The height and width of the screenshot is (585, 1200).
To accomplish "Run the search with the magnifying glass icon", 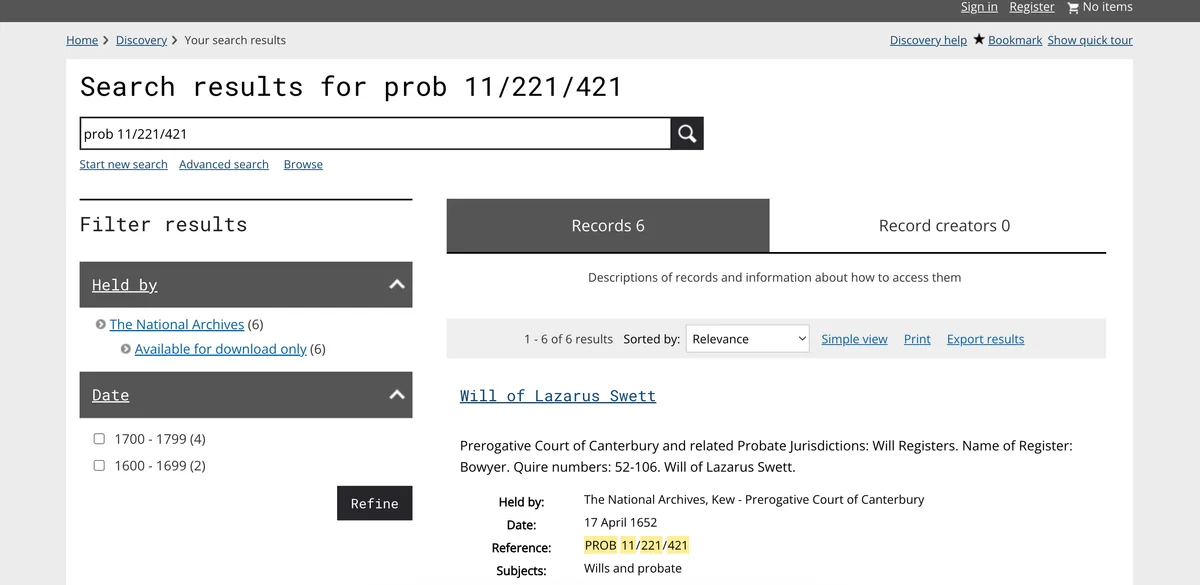I will 686,132.
